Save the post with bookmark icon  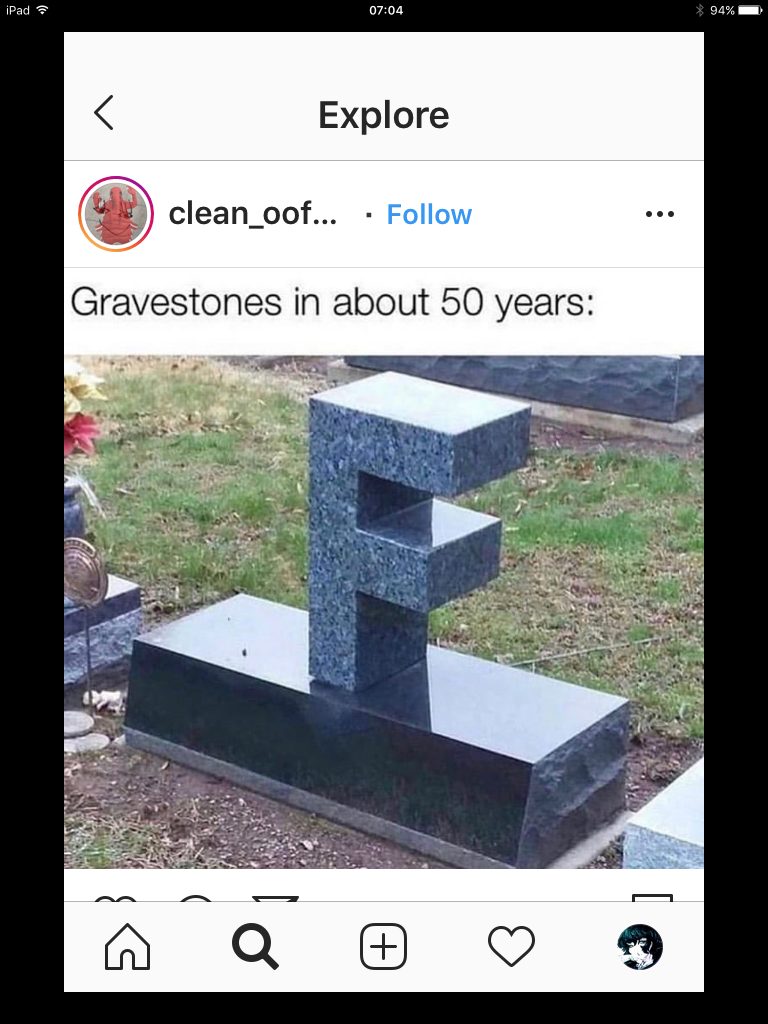[x=652, y=898]
